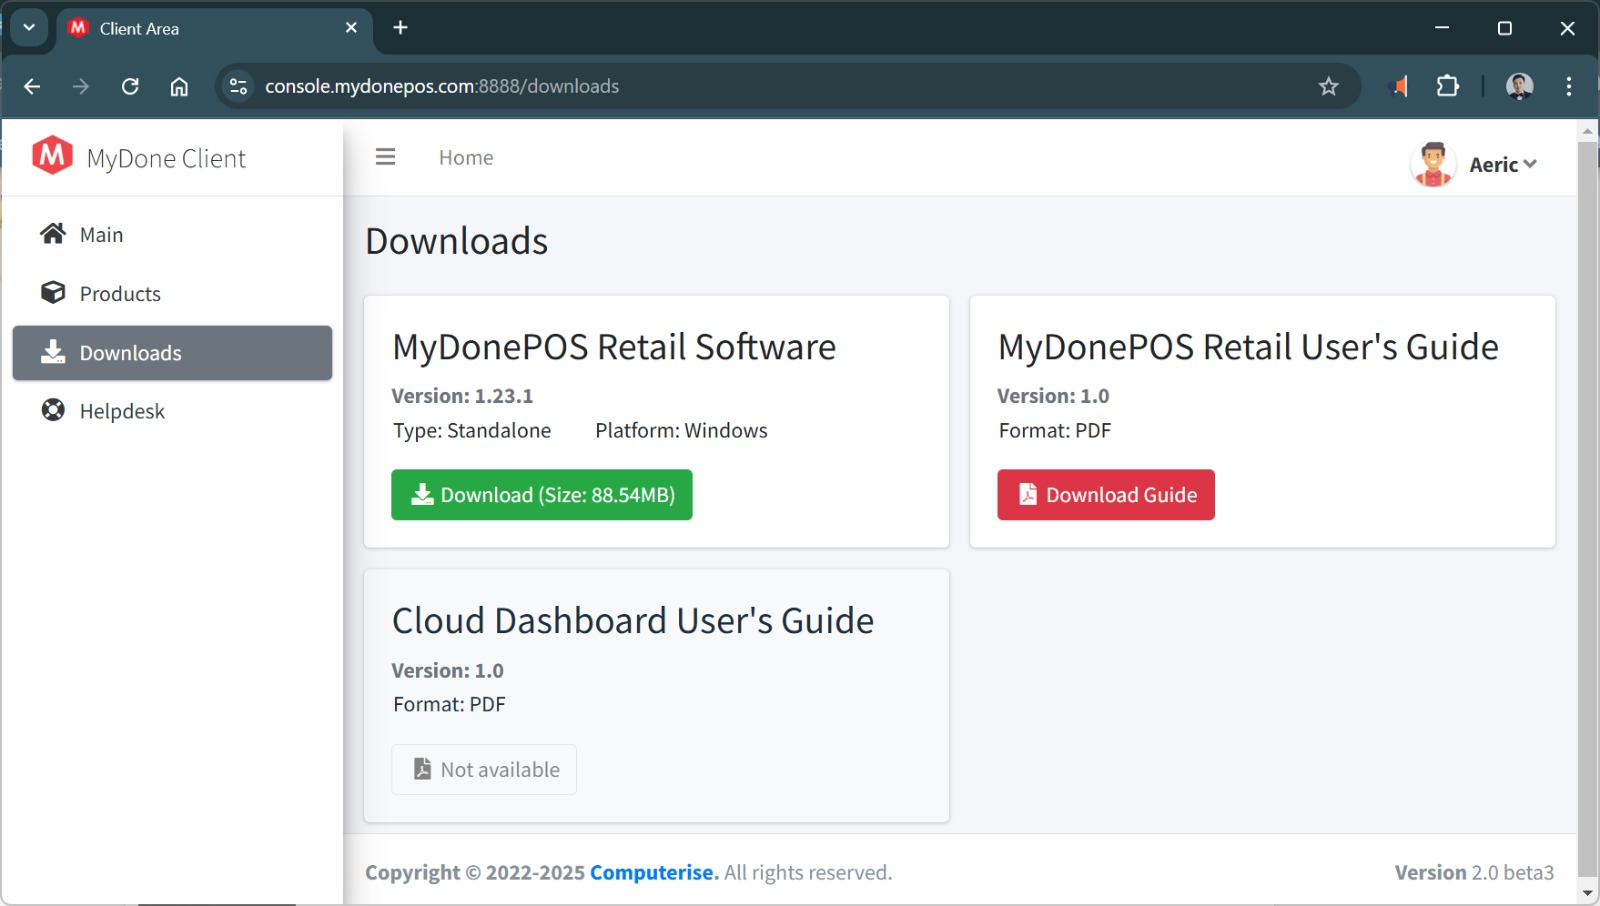1600x906 pixels.
Task: Click the scrollbar down arrow
Action: point(1587,893)
